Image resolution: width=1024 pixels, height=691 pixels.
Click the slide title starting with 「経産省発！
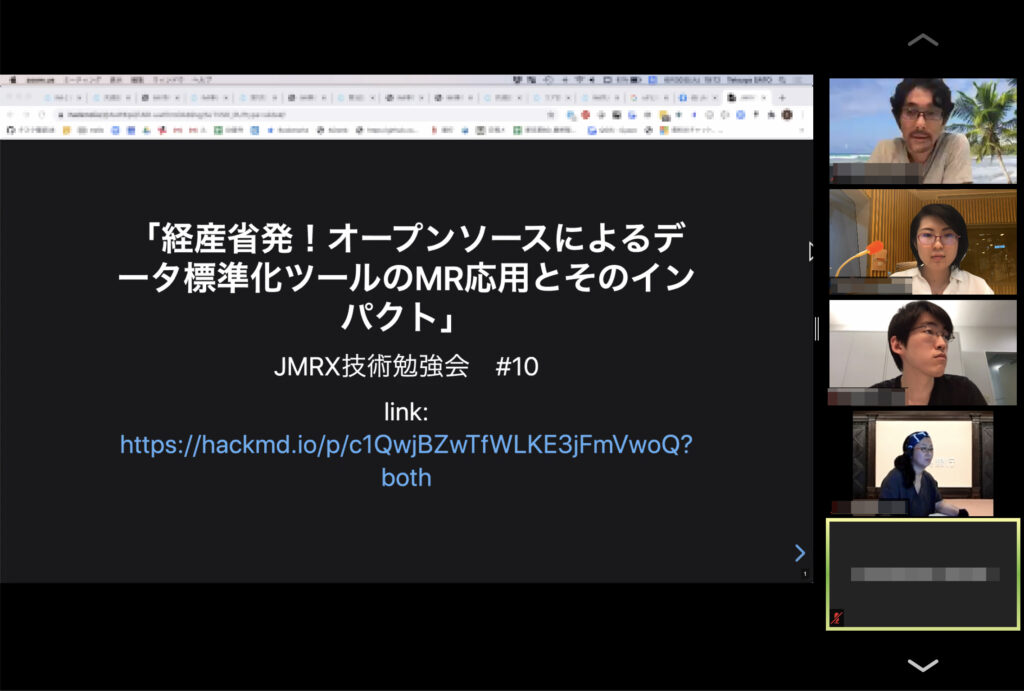click(406, 278)
